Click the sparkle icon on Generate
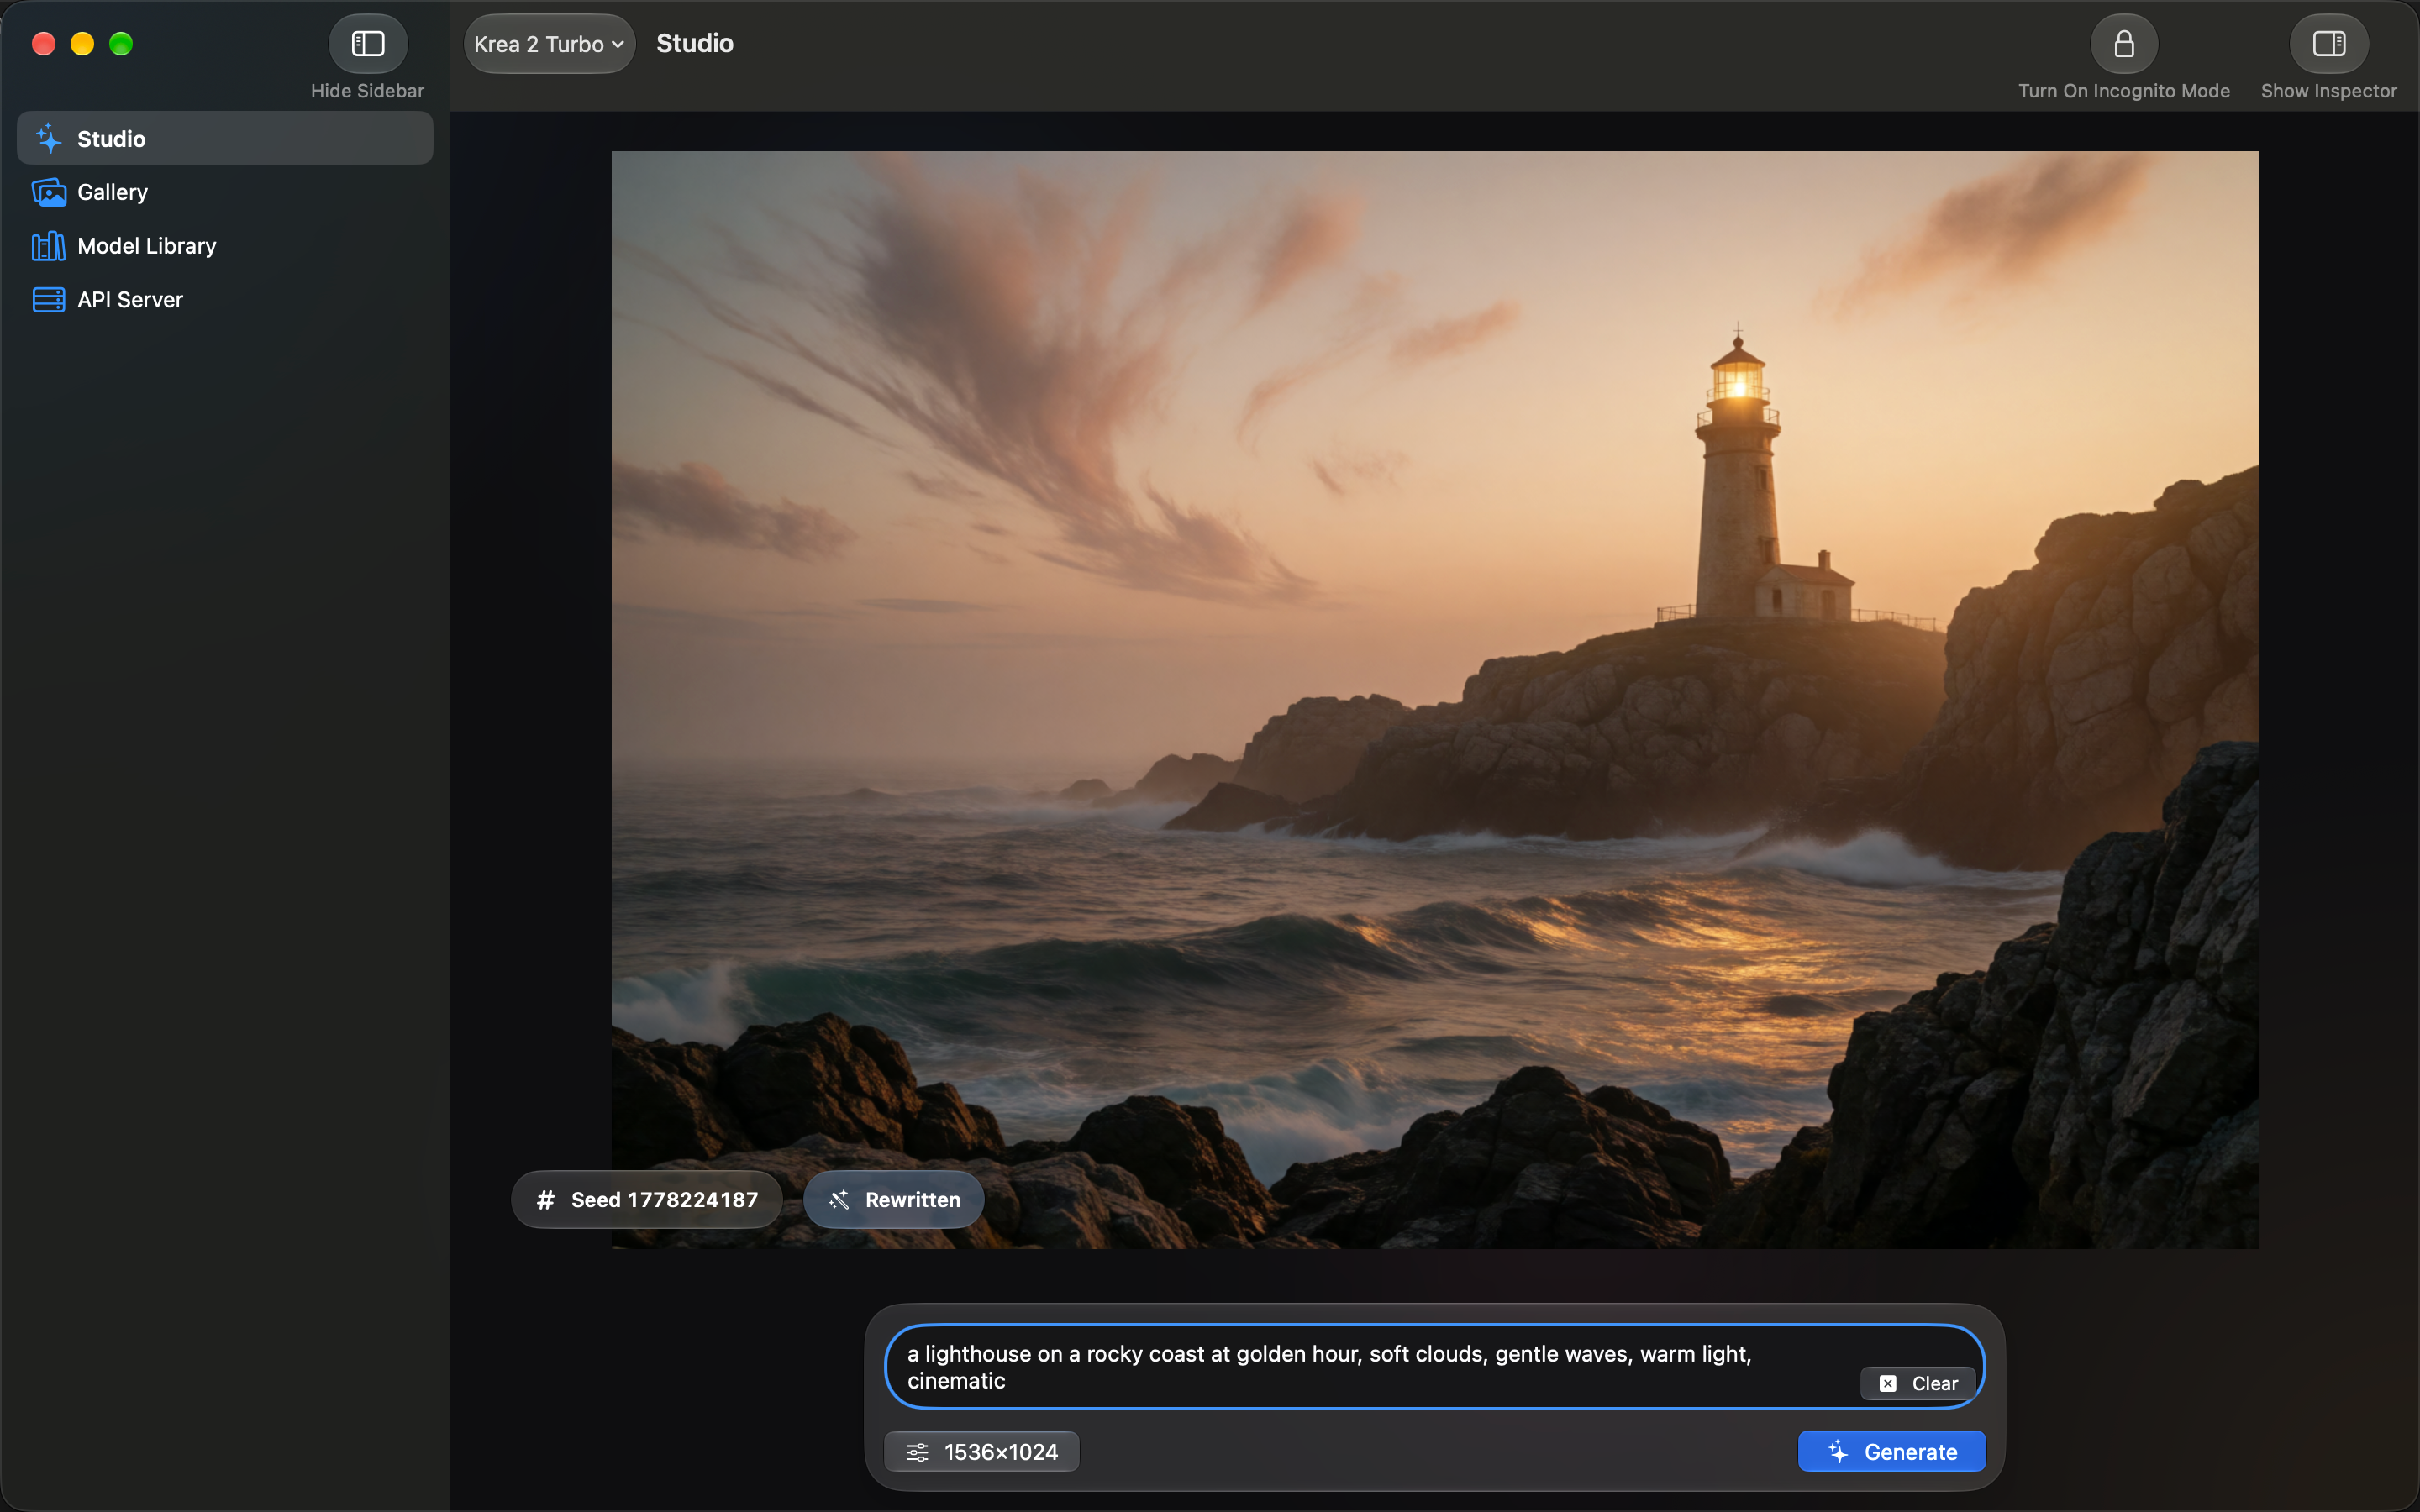Viewport: 2420px width, 1512px height. [1838, 1452]
